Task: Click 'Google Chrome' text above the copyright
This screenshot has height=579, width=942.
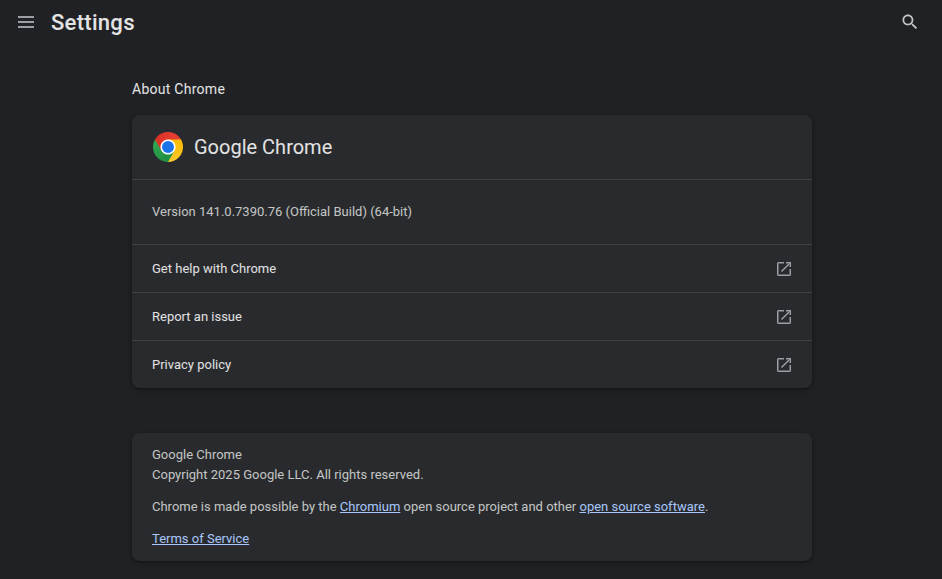Action: 197,455
